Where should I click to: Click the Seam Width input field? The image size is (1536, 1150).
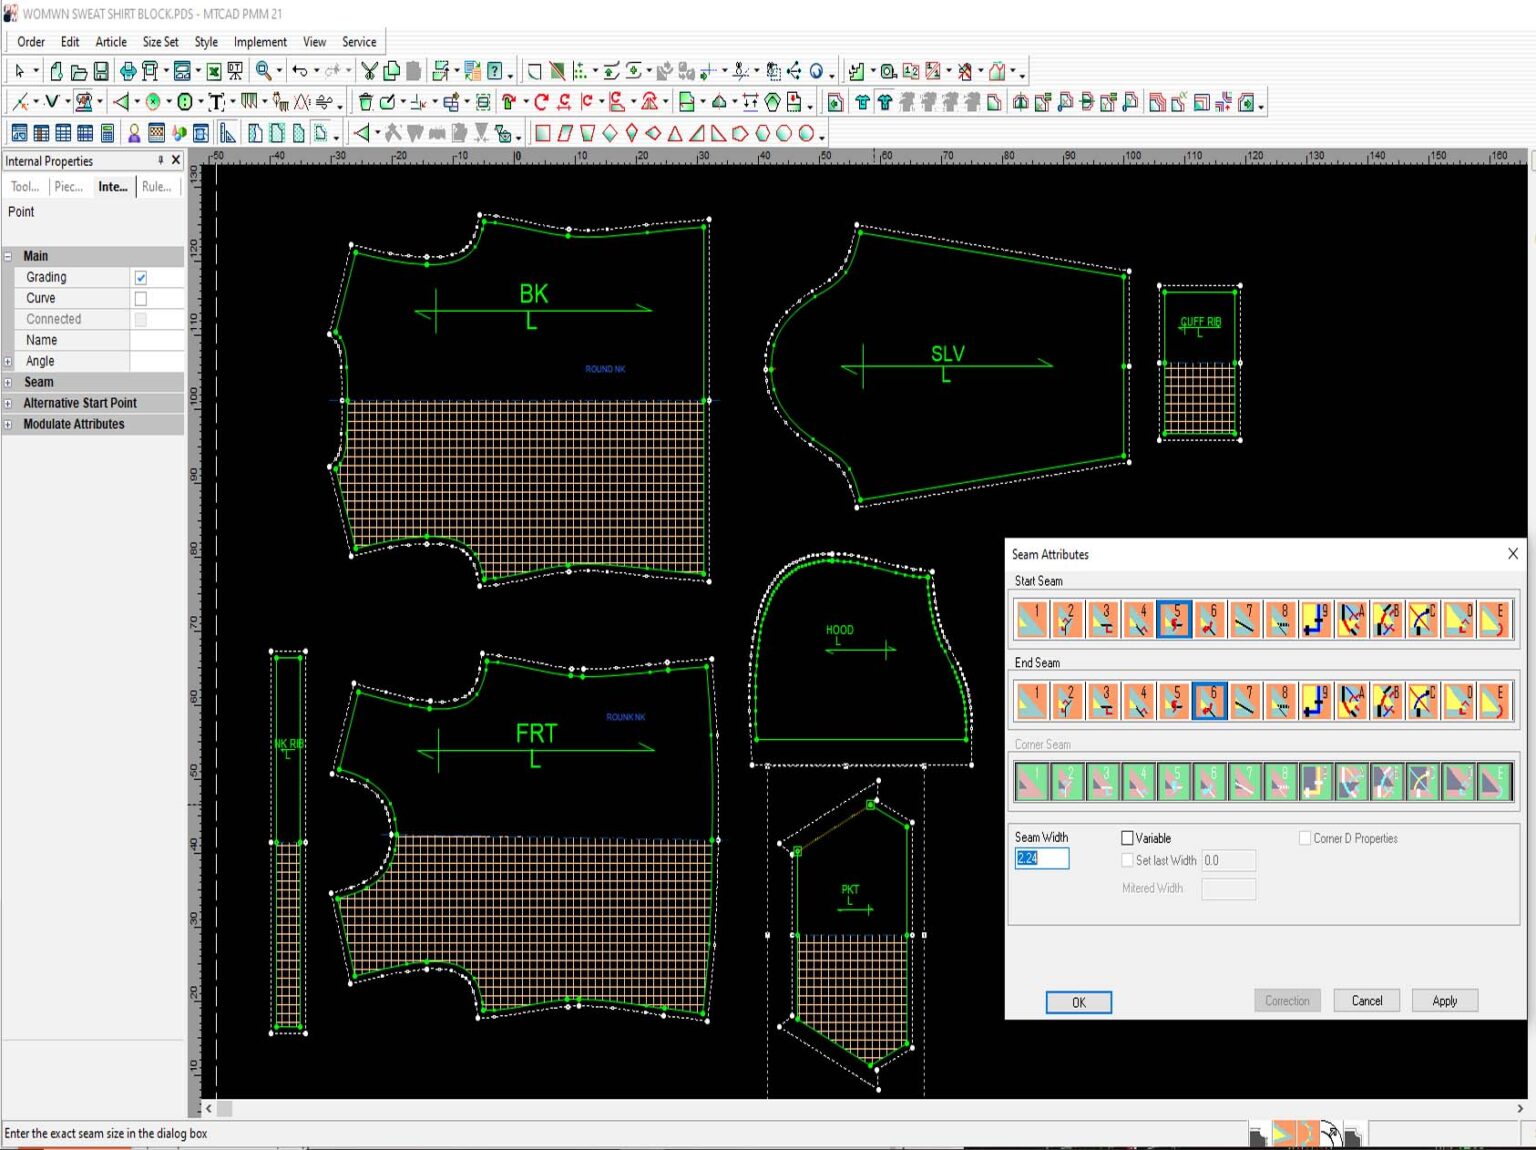point(1041,858)
